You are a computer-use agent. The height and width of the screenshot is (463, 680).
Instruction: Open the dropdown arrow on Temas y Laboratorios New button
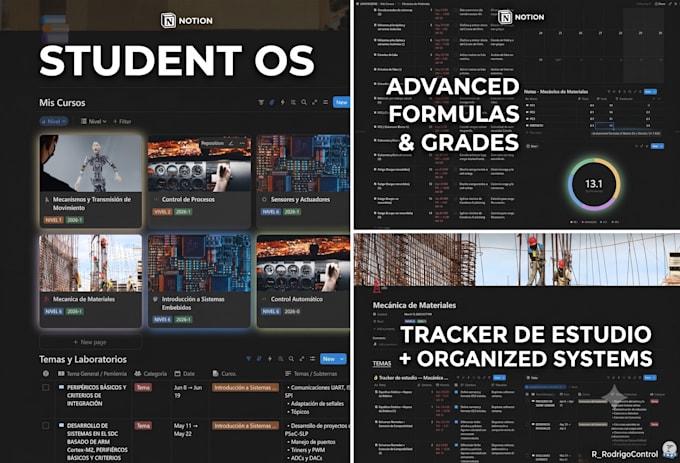tap(342, 359)
